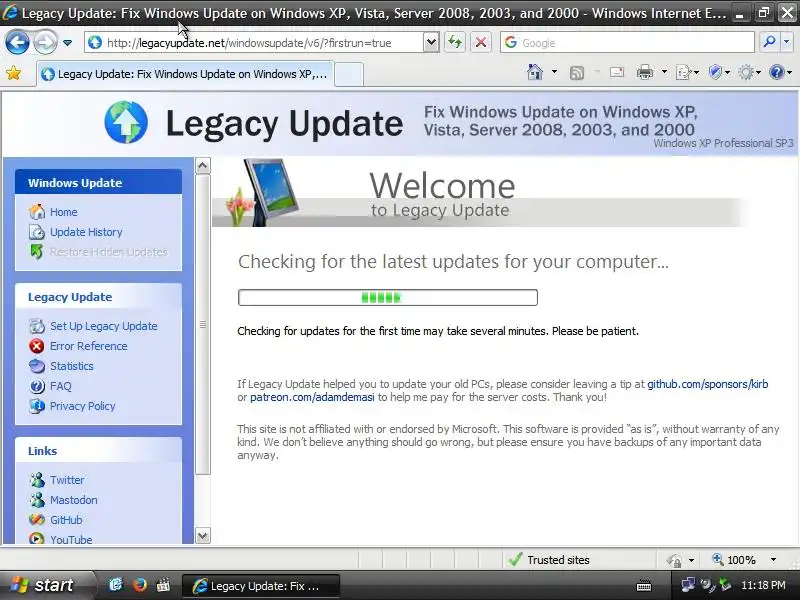
Task: Open the Twitter link
Action: (x=67, y=480)
